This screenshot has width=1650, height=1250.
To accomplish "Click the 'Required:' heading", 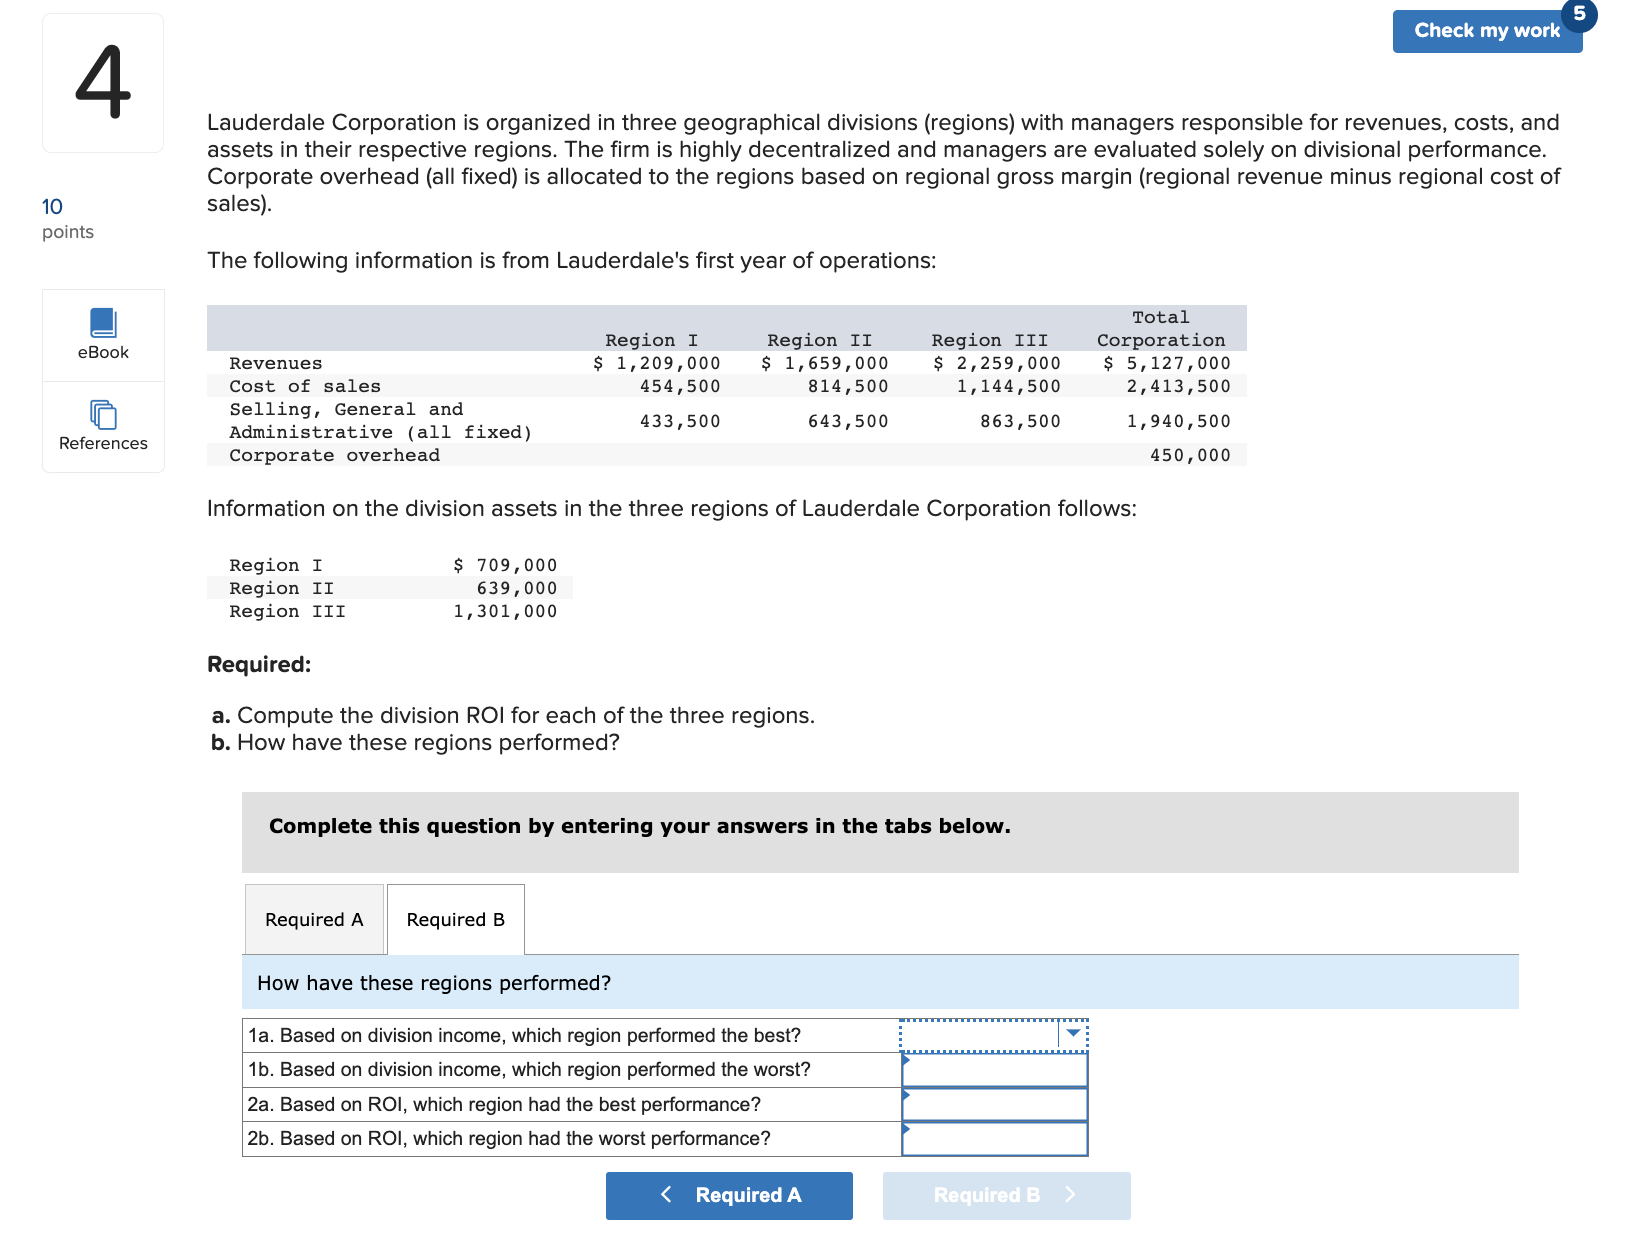I will click(x=259, y=664).
